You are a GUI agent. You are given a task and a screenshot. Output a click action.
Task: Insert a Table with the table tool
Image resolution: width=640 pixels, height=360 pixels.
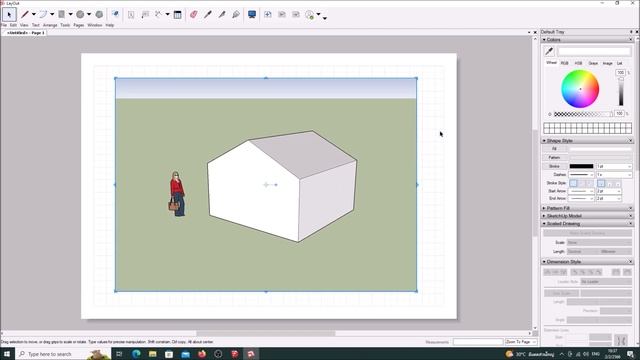pos(178,15)
